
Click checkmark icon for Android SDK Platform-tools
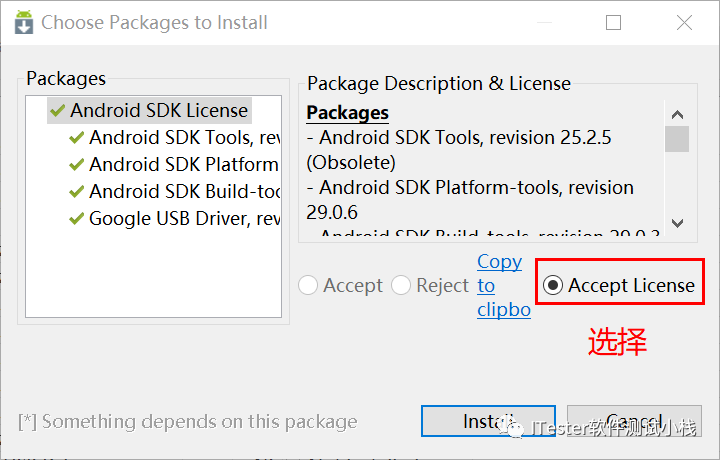coord(76,165)
